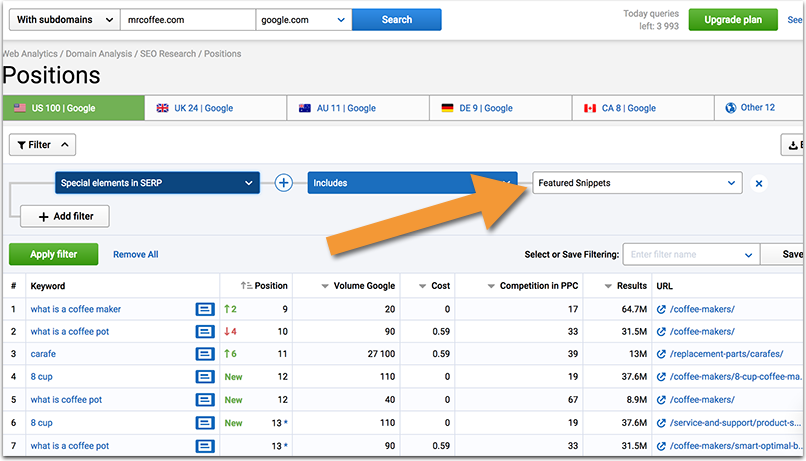The height and width of the screenshot is (461, 806).
Task: Click the featured snippet icon for 'carafe'
Action: click(x=204, y=354)
